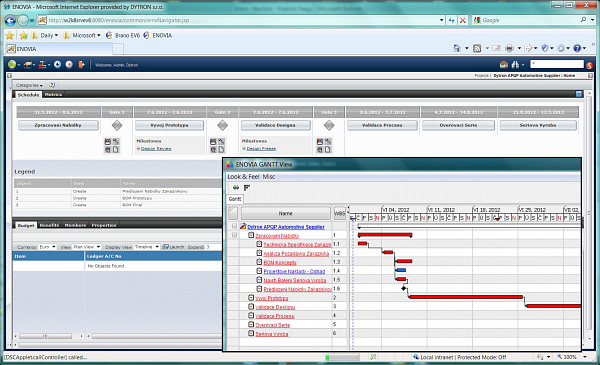
Task: Open the Microsoft favorites folder dropdown
Action: tap(82, 36)
